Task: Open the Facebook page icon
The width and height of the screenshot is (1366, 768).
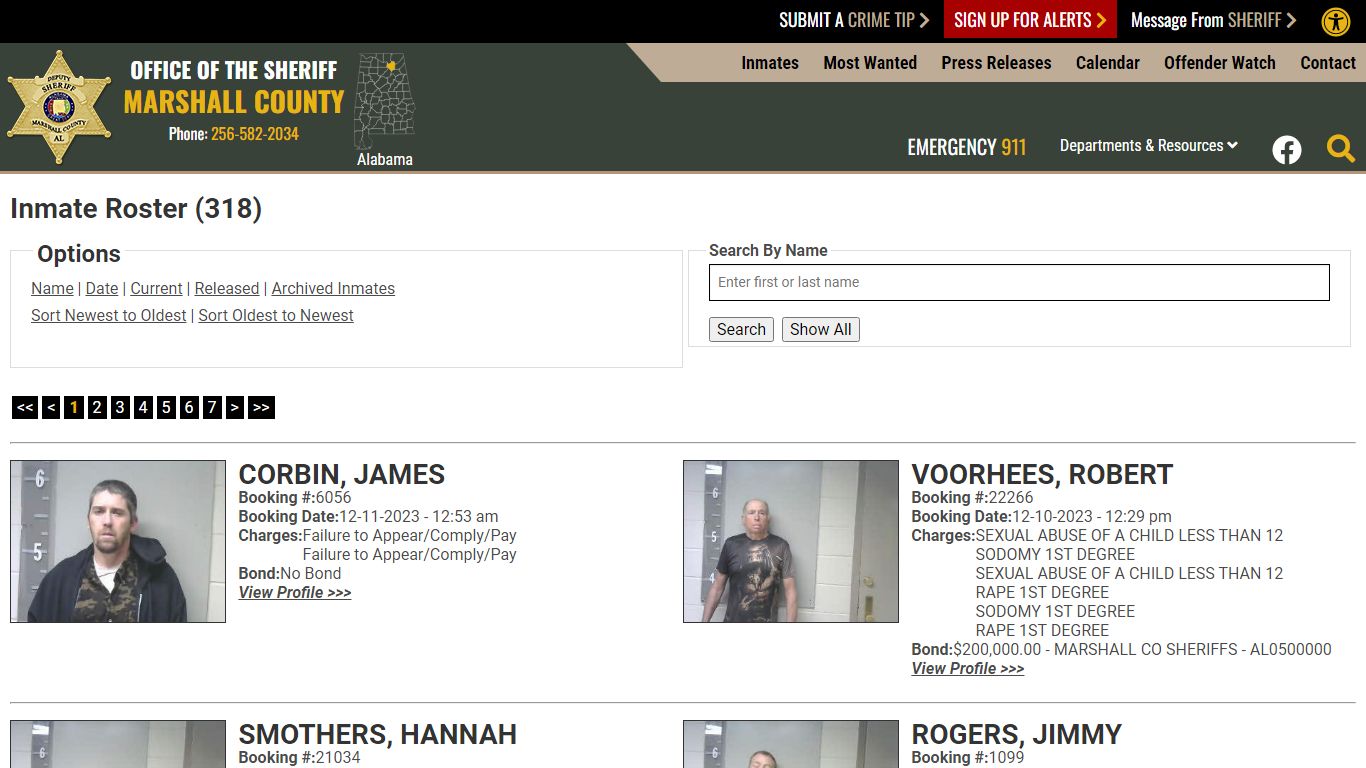Action: [x=1287, y=150]
